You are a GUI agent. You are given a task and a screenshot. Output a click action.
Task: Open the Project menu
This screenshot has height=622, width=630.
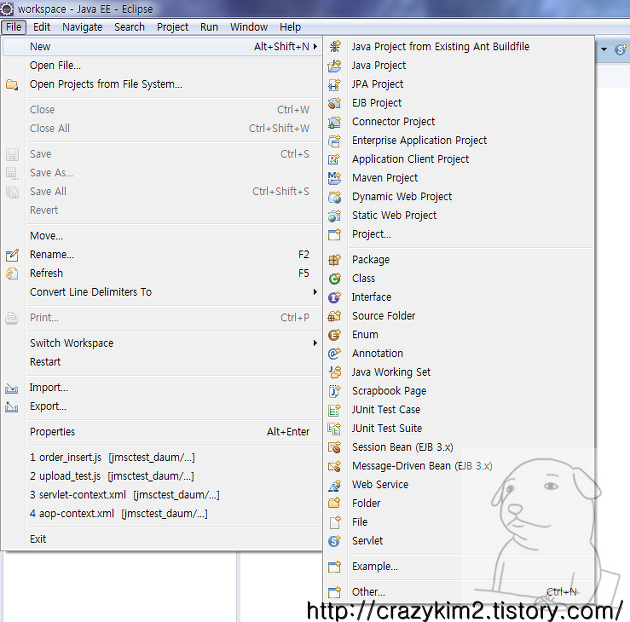point(172,27)
